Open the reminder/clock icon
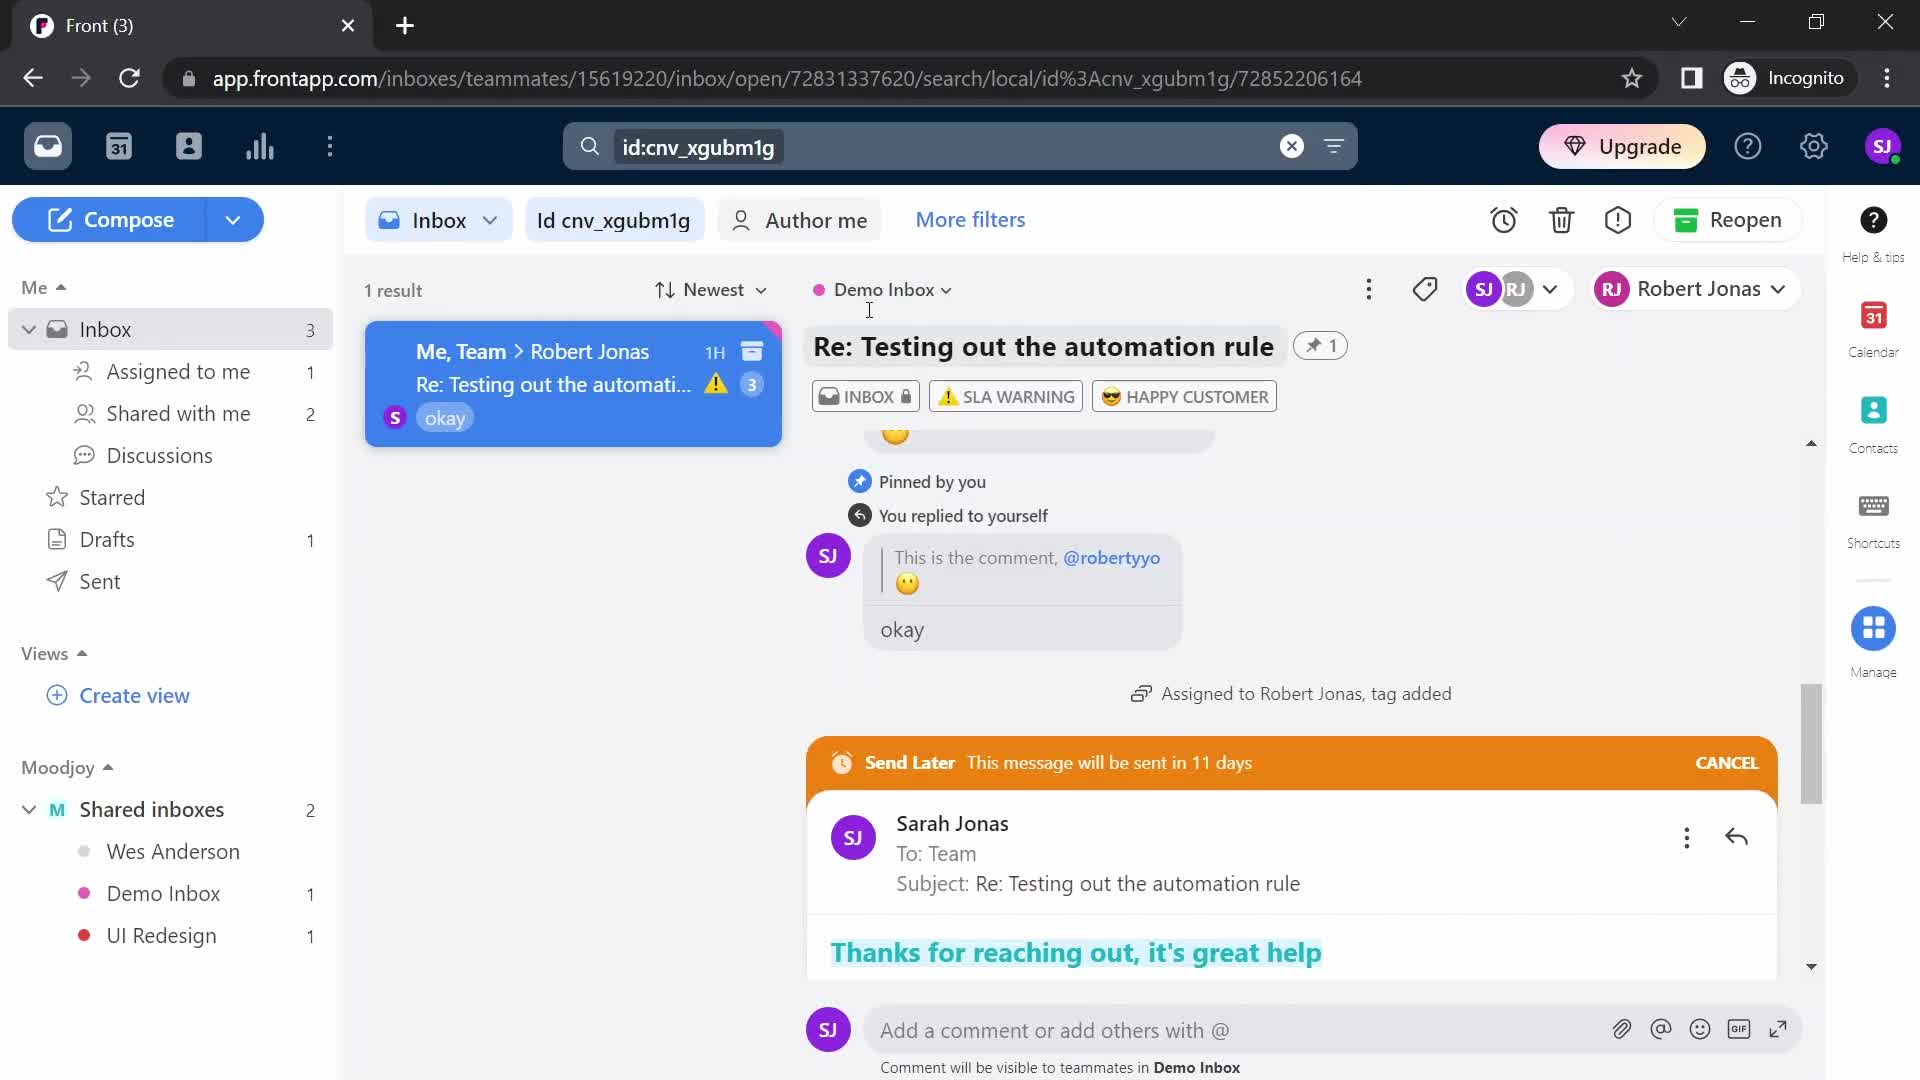 coord(1506,219)
